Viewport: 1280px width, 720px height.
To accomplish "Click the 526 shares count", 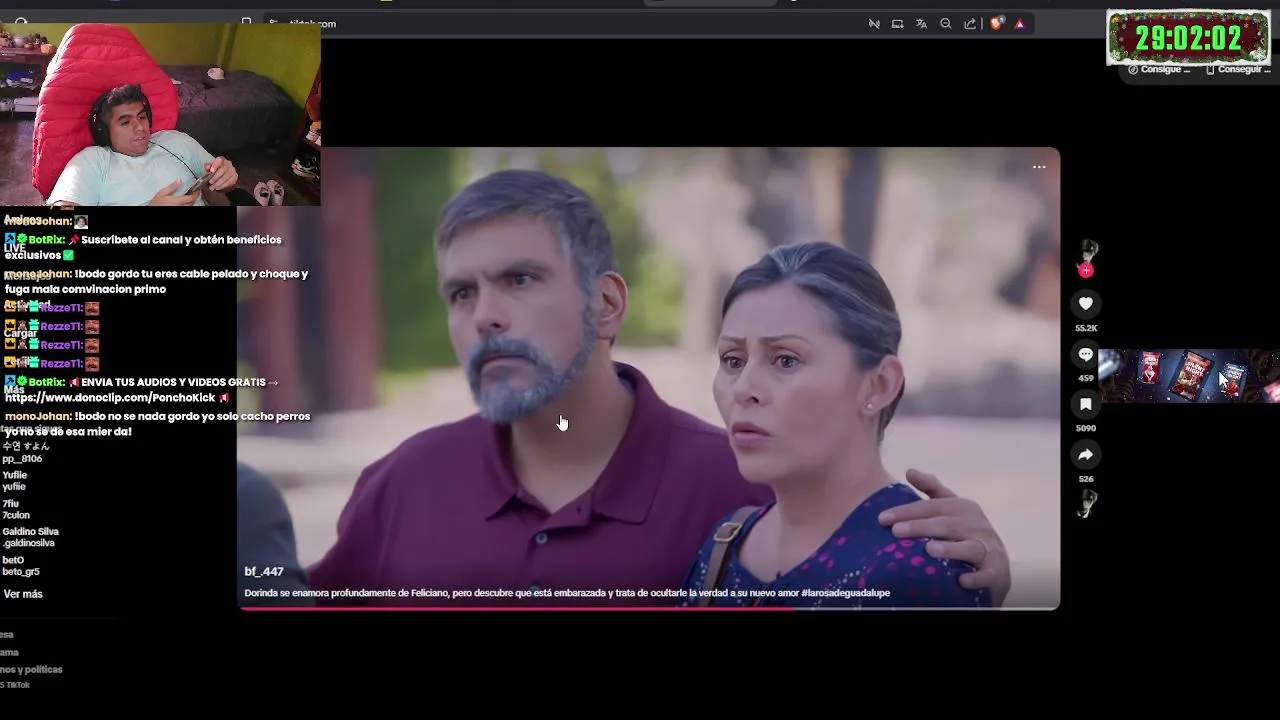I will [x=1086, y=479].
